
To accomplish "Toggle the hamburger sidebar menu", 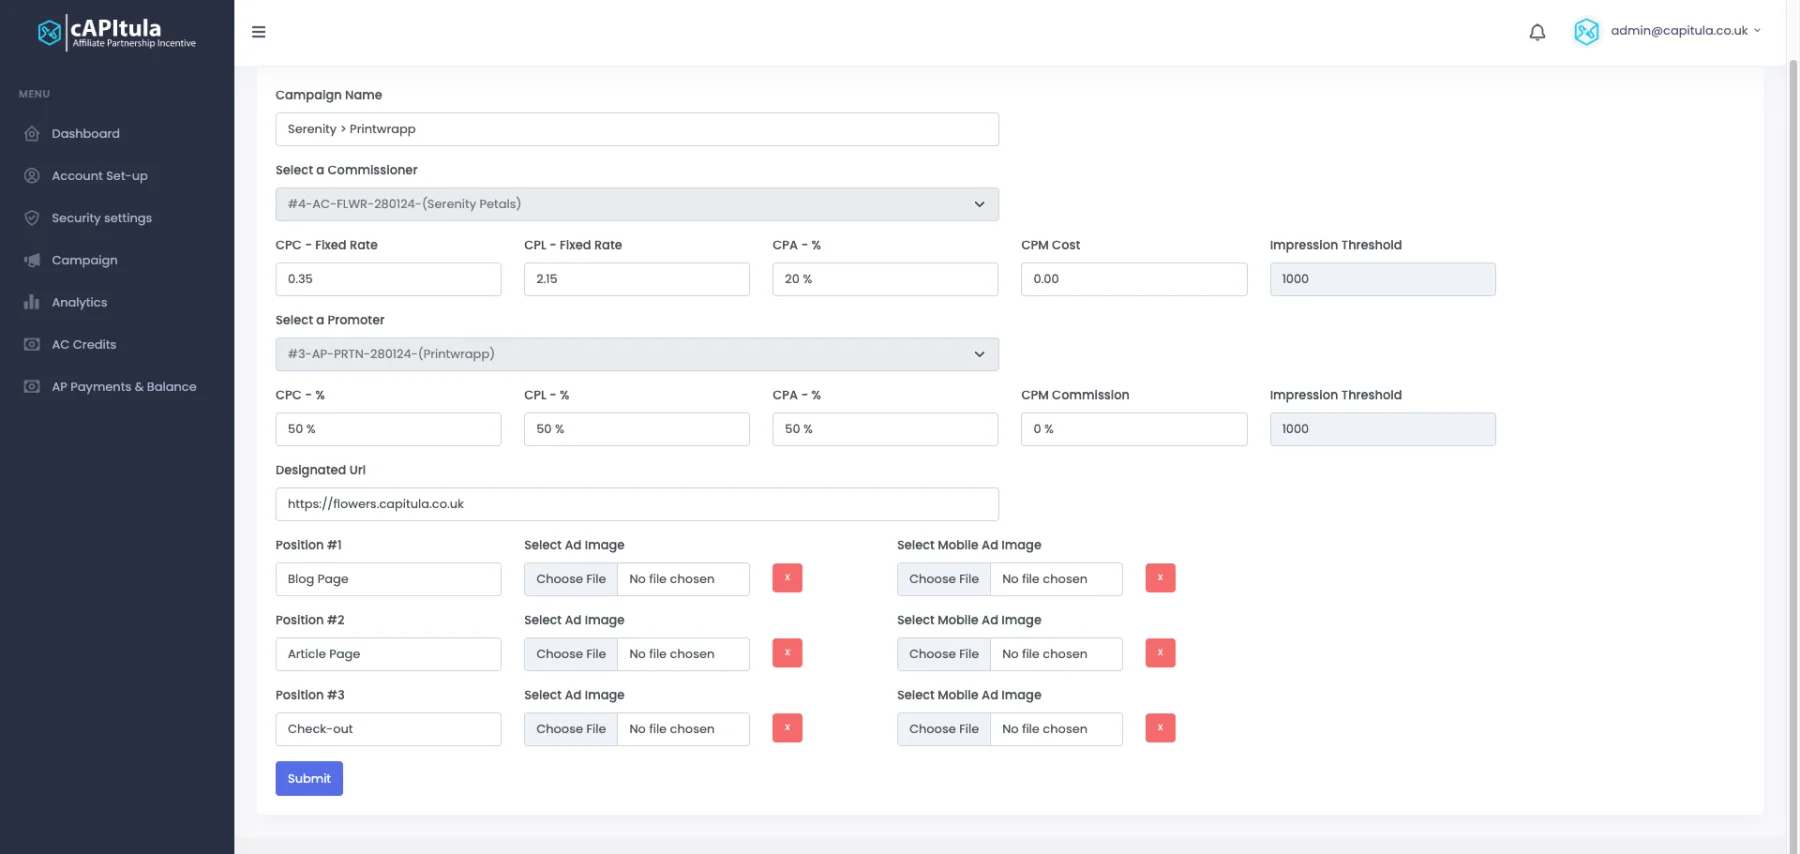I will 258,32.
